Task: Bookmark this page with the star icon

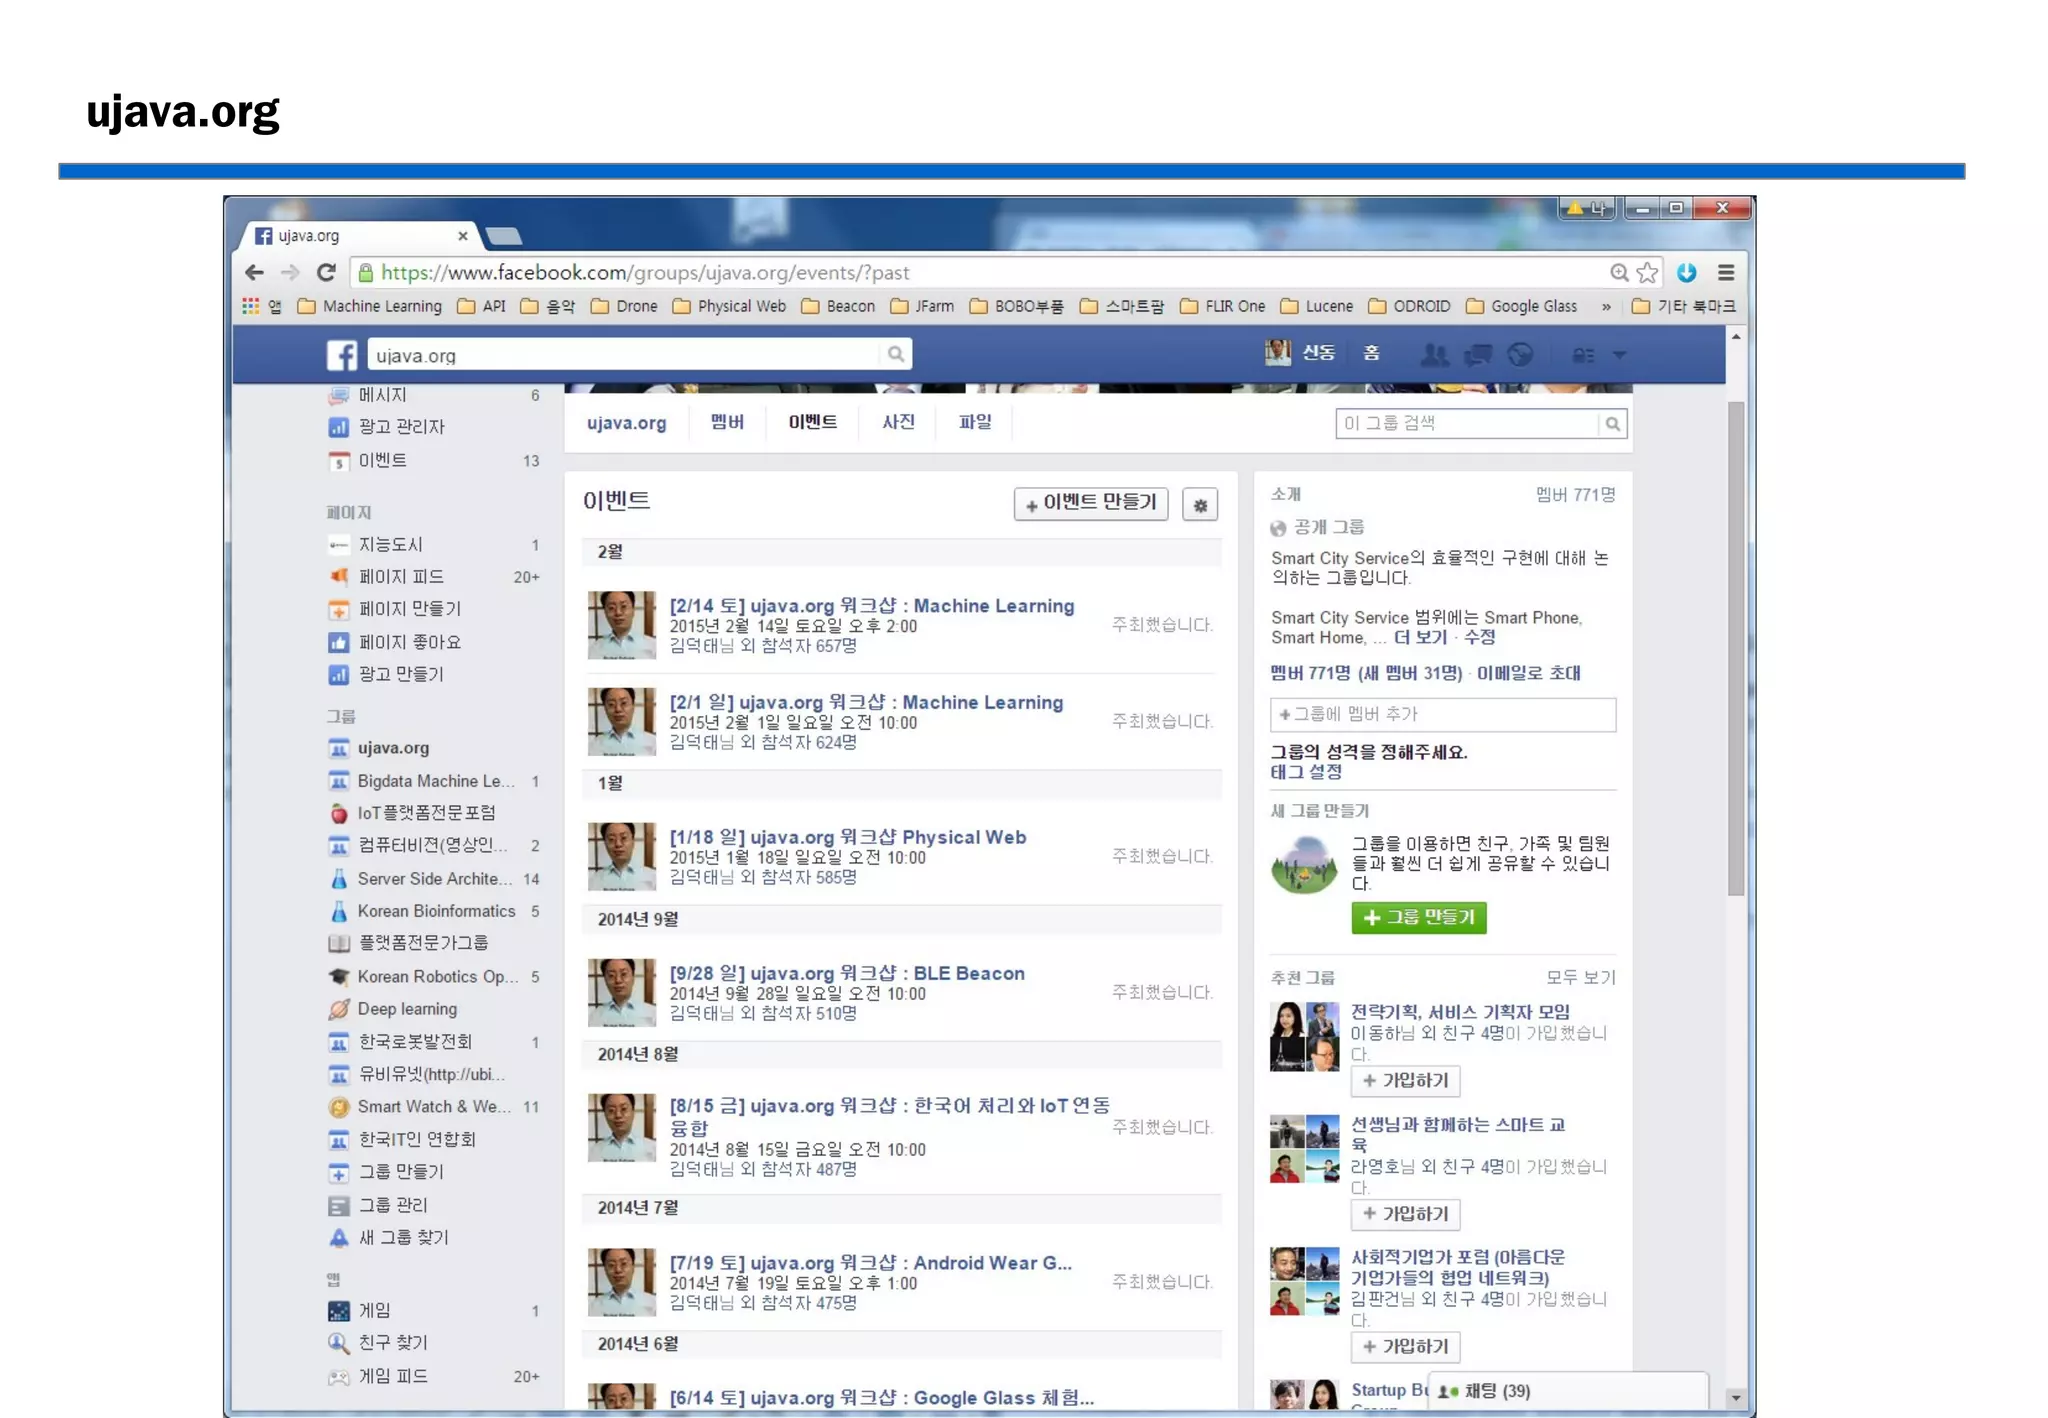Action: pyautogui.click(x=1647, y=272)
